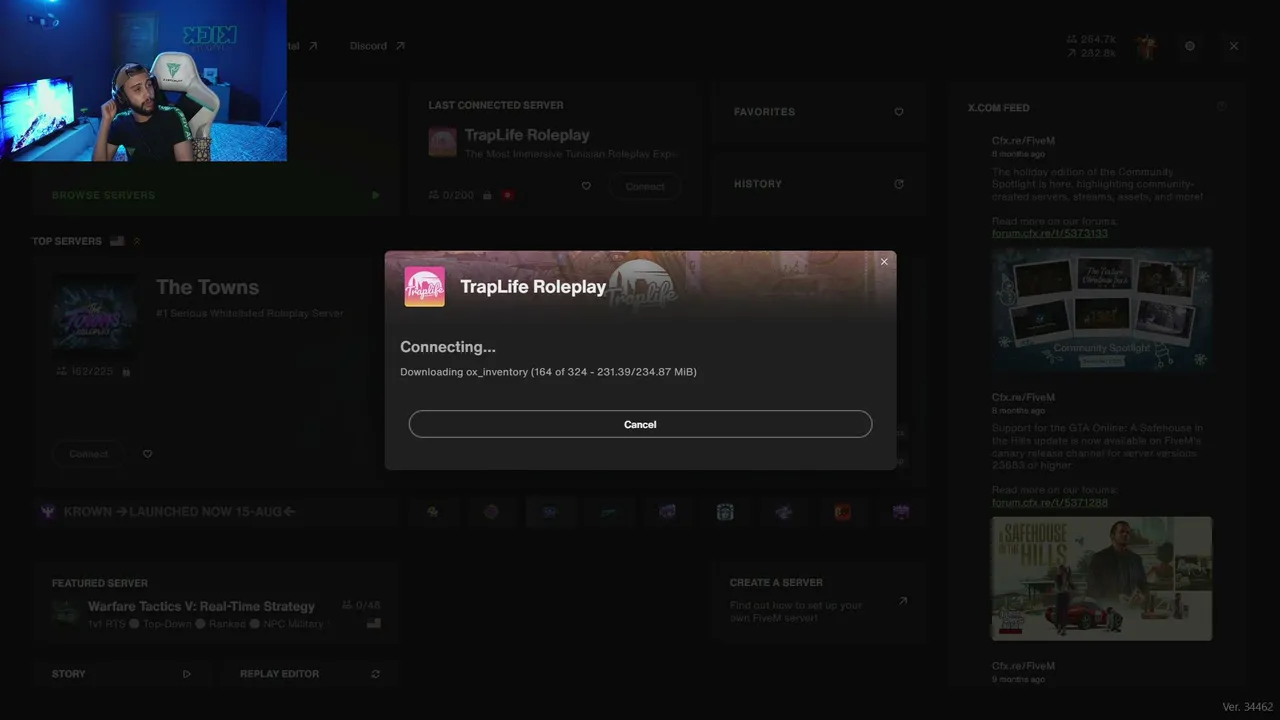Screen dimensions: 1280x720
Task: Select the first server icon in the icon strip
Action: pyautogui.click(x=433, y=512)
